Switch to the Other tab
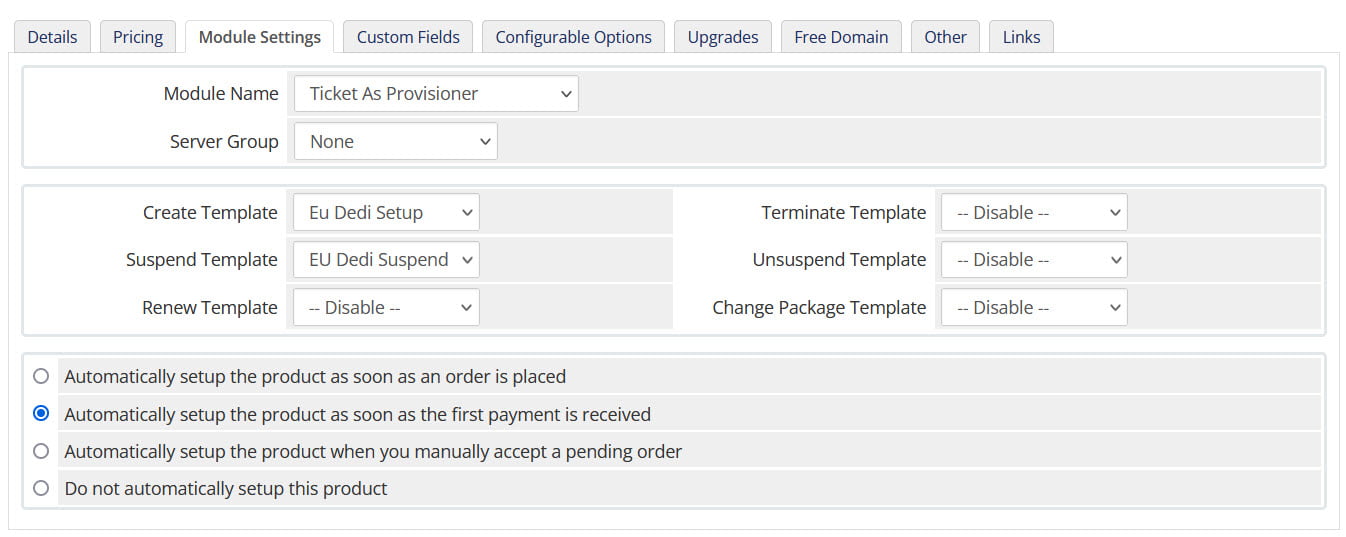The image size is (1346, 537). 945,37
